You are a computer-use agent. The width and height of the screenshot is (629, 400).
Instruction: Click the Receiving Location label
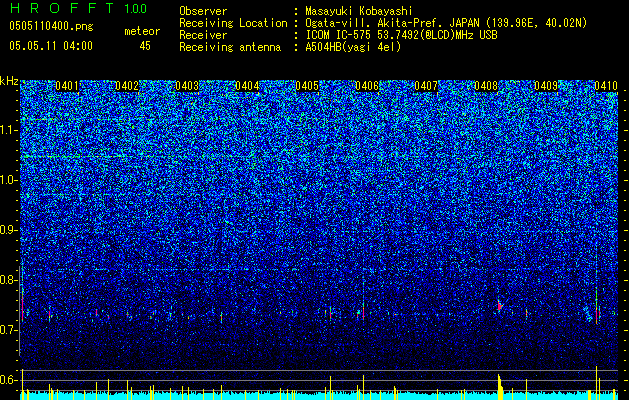(233, 23)
